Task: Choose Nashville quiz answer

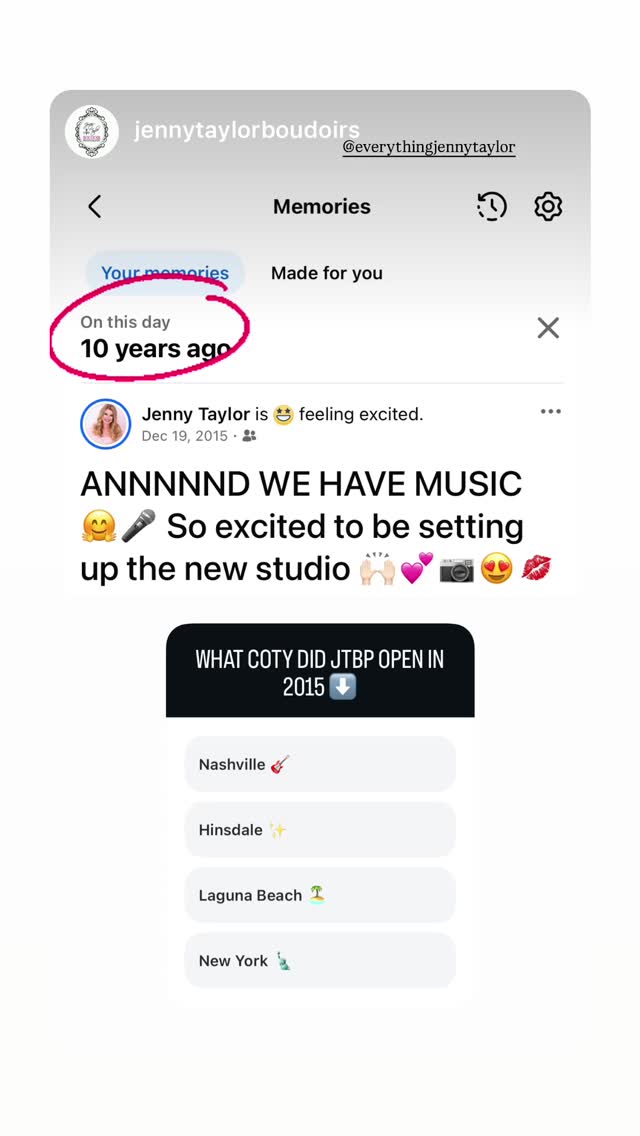Action: pyautogui.click(x=320, y=764)
